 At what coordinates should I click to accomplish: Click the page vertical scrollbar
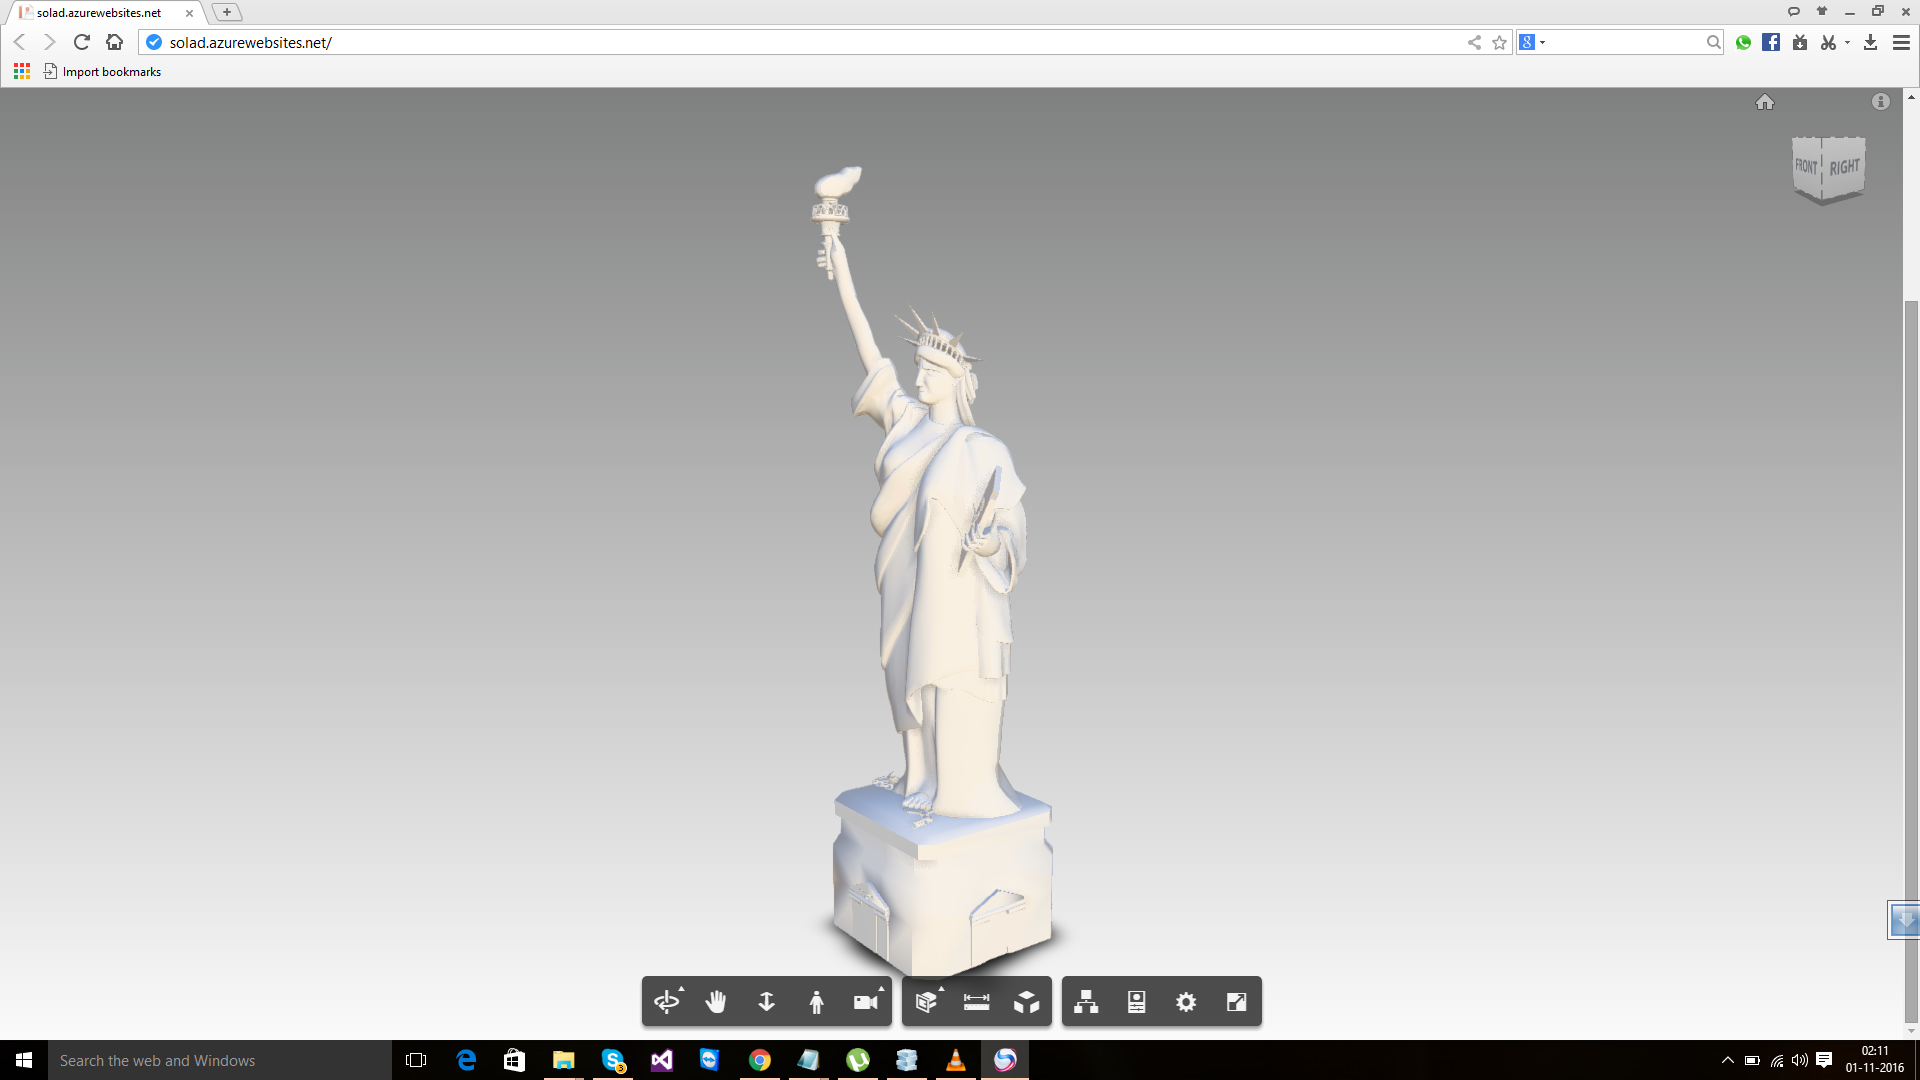coord(1911,600)
